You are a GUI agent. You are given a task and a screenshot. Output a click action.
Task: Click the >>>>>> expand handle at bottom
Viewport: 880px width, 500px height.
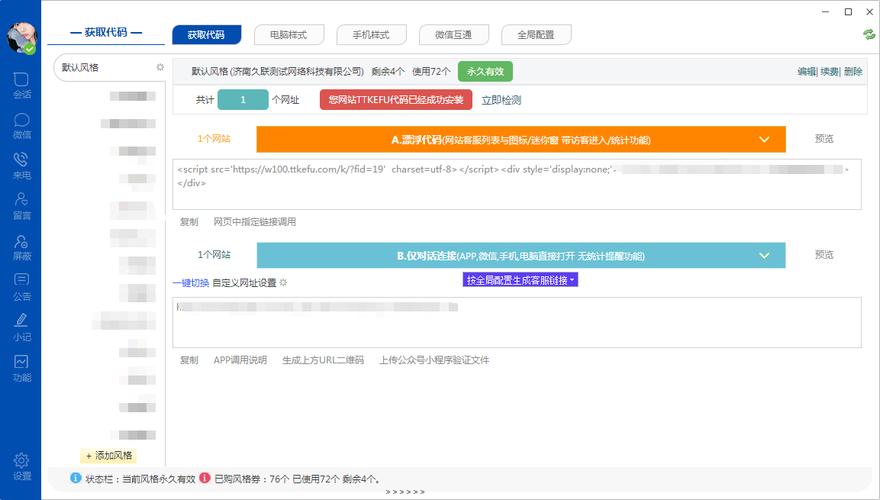405,492
